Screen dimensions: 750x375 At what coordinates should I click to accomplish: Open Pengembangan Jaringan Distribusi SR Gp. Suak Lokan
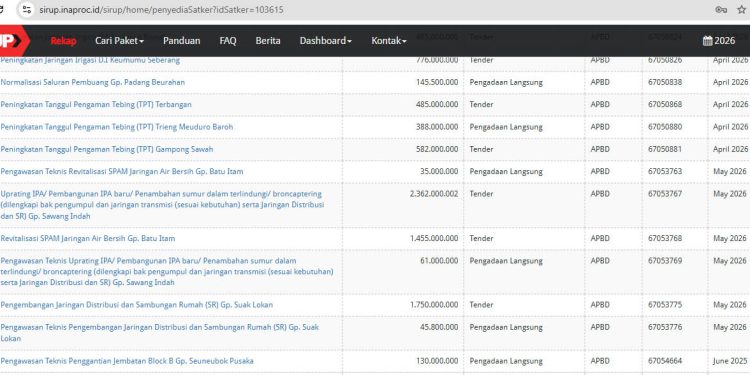pyautogui.click(x=137, y=305)
